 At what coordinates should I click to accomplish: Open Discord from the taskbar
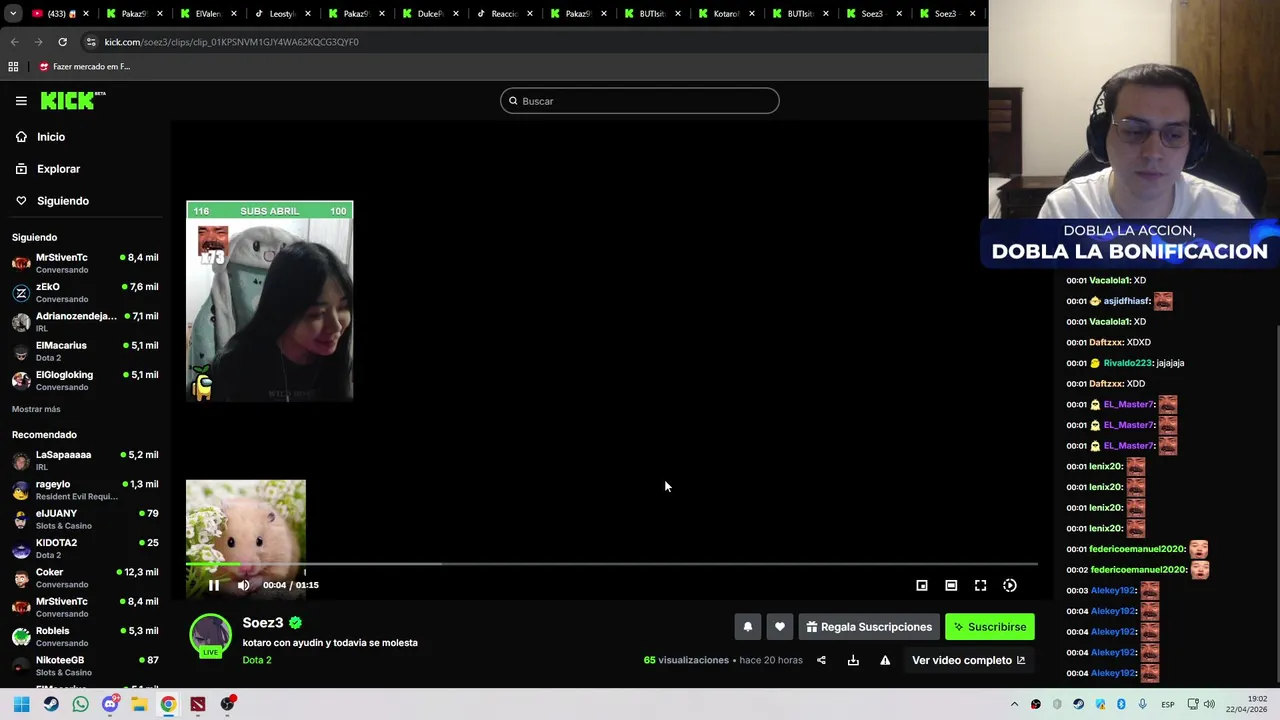pyautogui.click(x=110, y=704)
